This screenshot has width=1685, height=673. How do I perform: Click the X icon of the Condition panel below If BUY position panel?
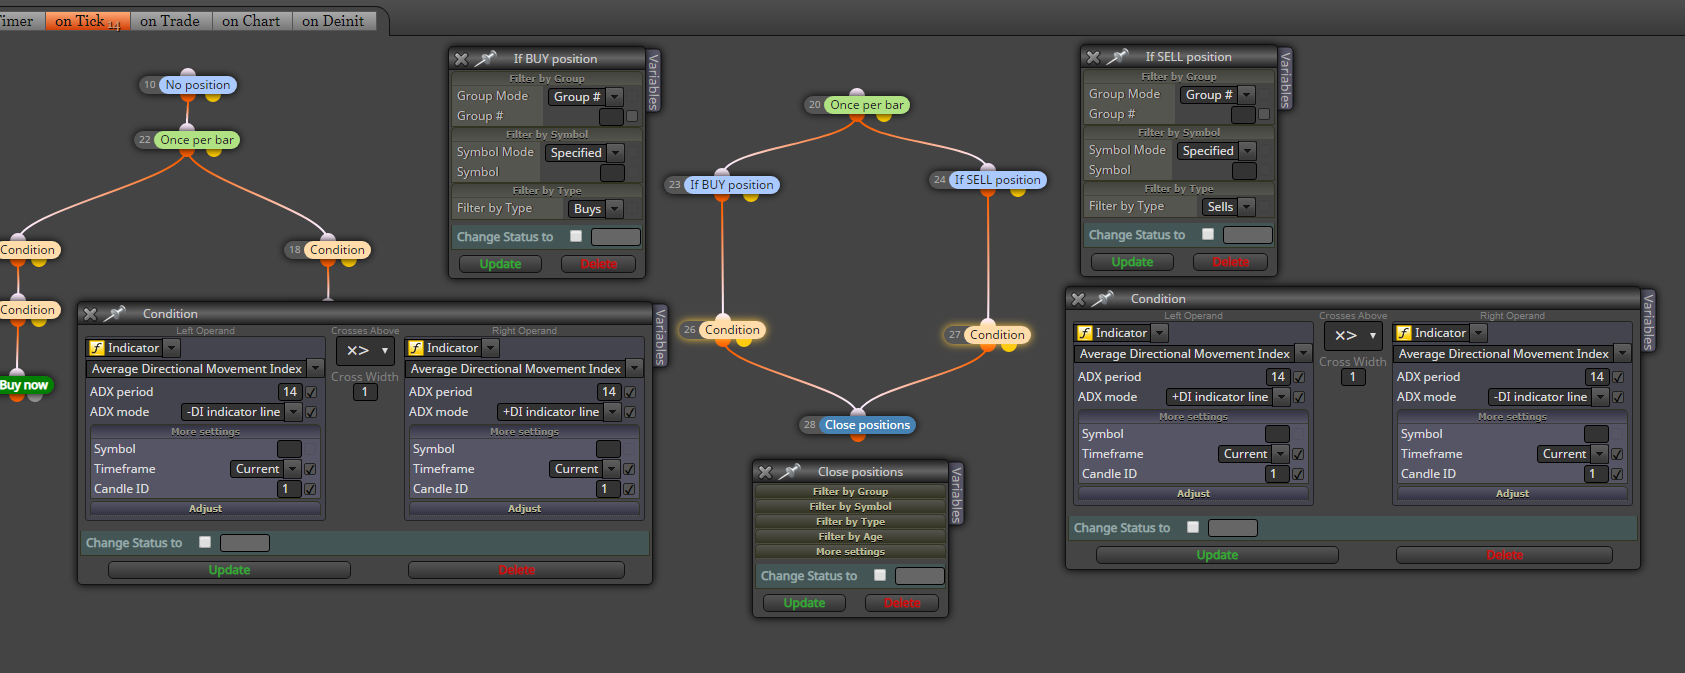(x=90, y=314)
